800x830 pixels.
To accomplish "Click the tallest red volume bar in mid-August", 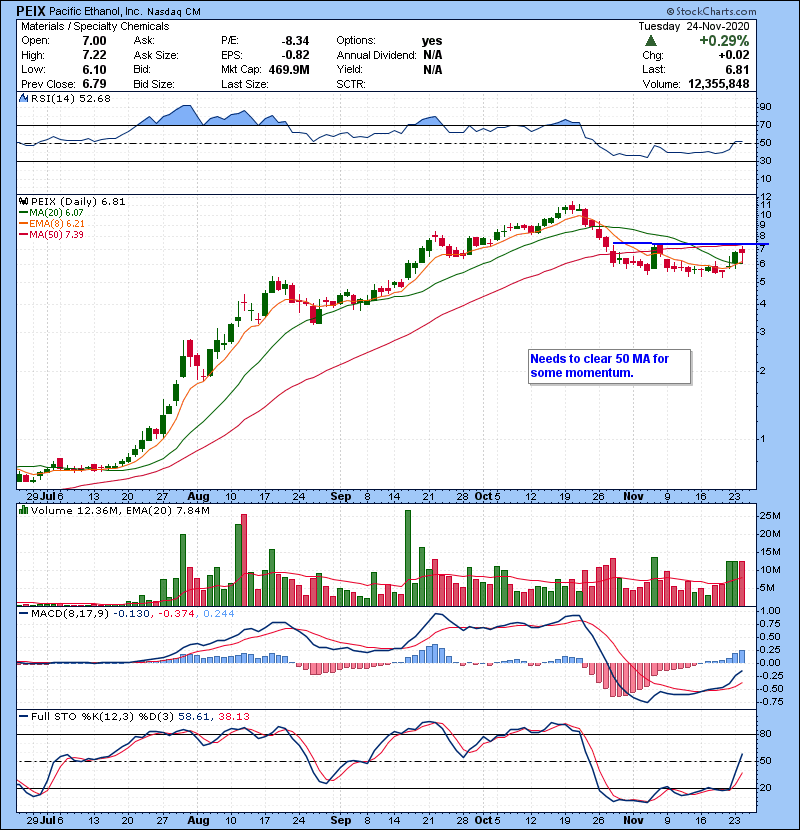I will click(x=244, y=560).
